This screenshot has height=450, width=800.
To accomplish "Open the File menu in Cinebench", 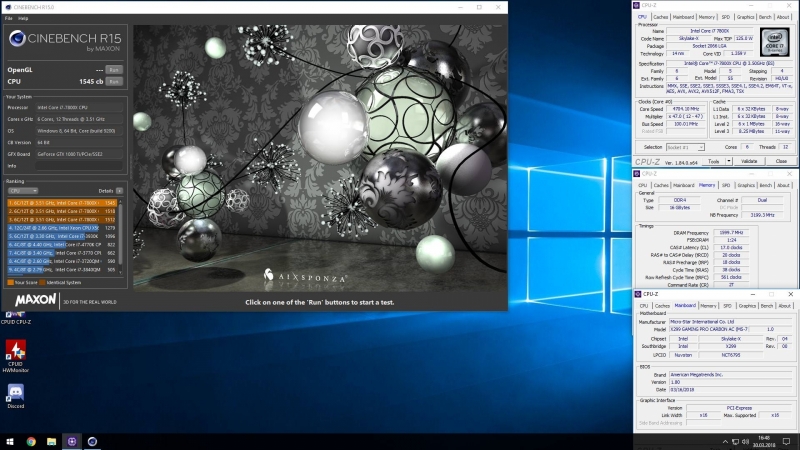I will coord(9,18).
